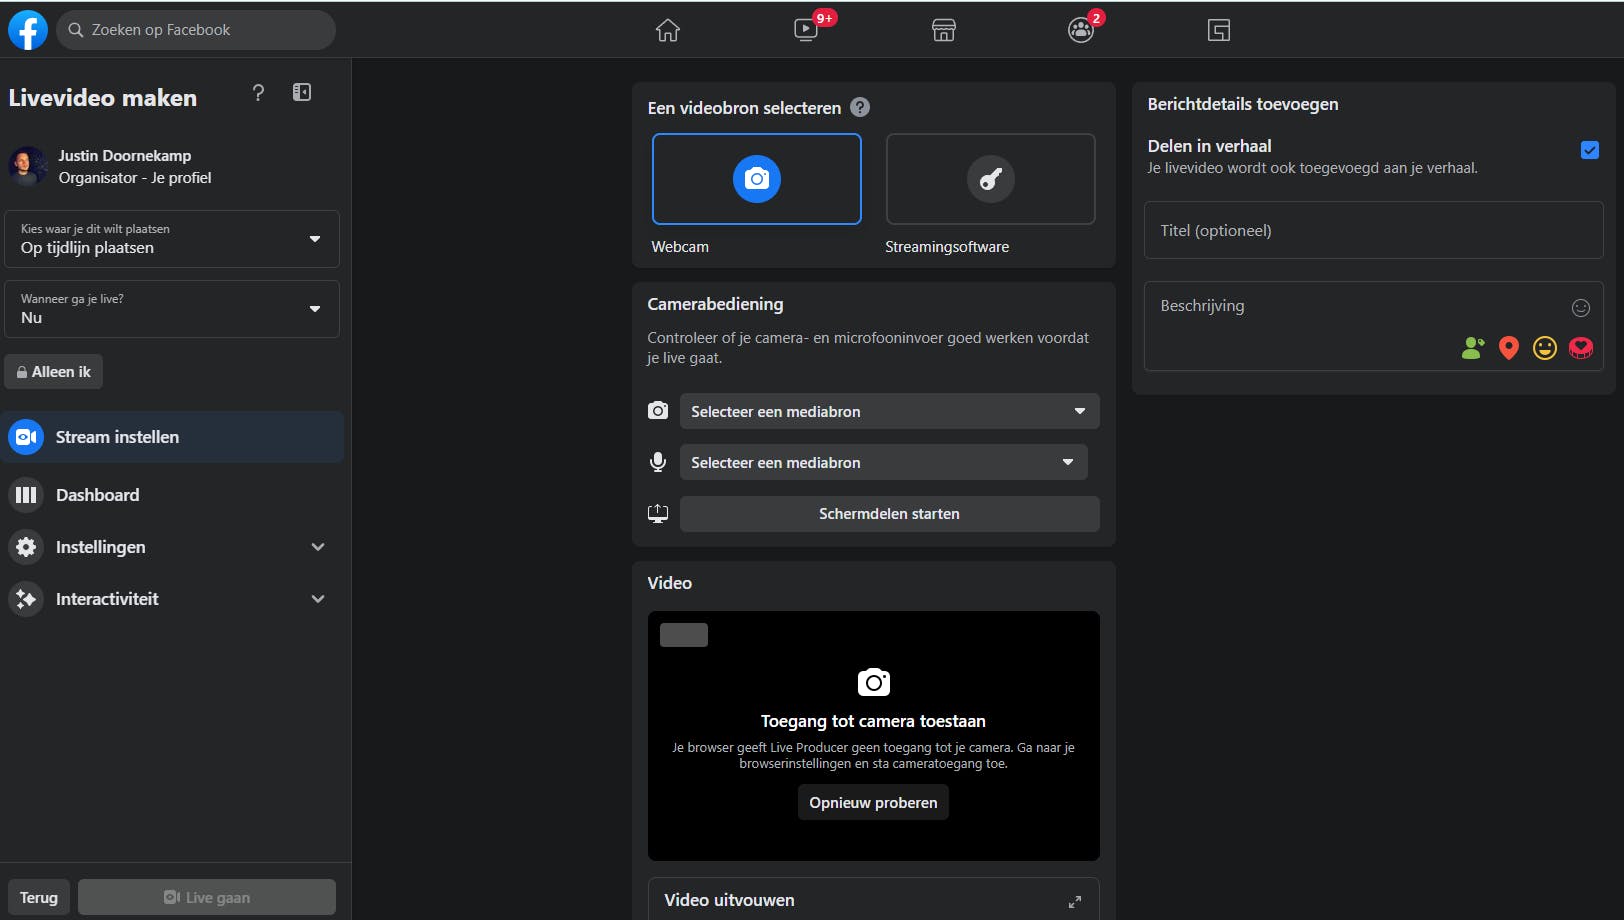The height and width of the screenshot is (920, 1624).
Task: Open the Home feed icon
Action: pos(668,30)
